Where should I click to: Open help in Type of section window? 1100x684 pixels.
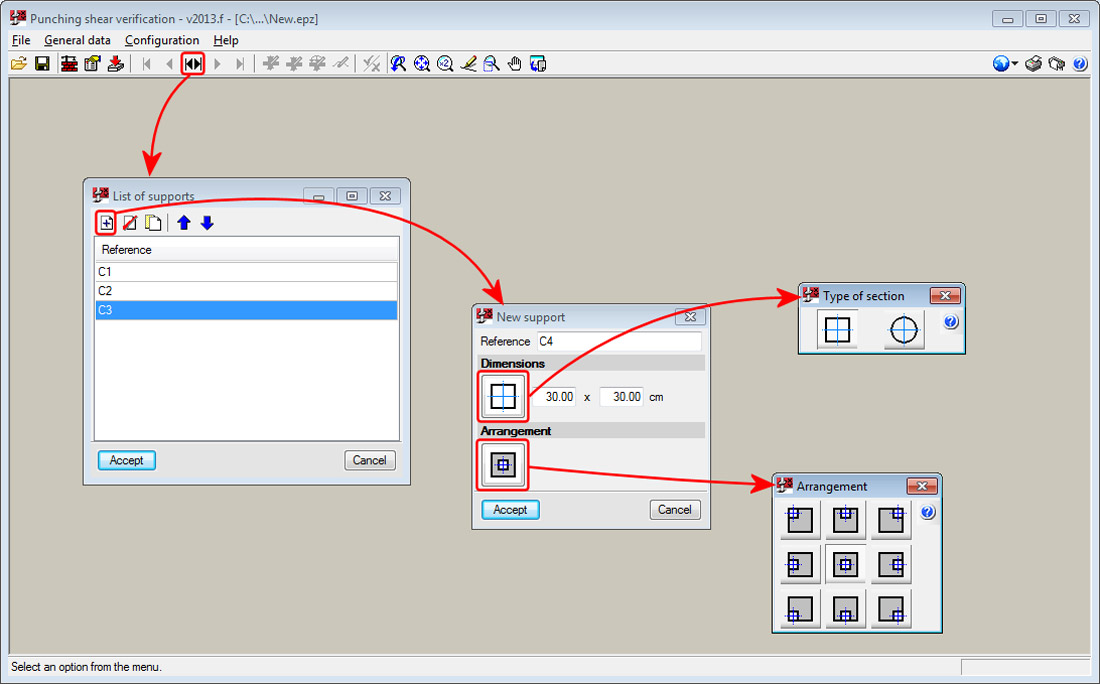coord(951,321)
